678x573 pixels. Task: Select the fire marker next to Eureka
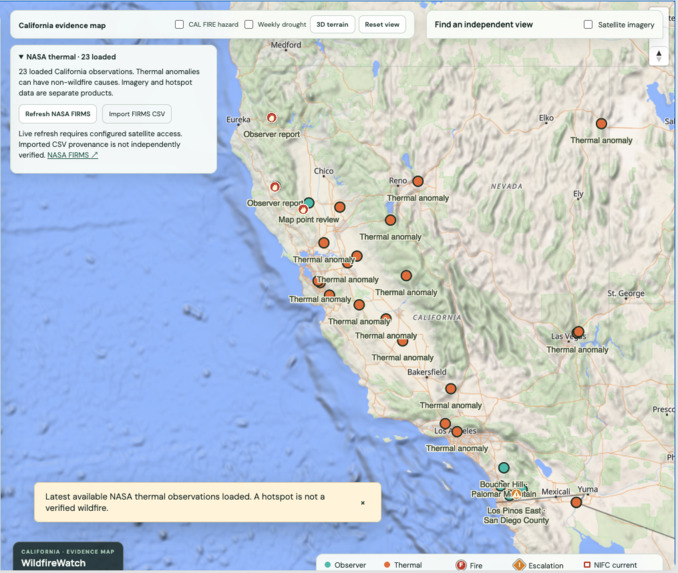(x=271, y=118)
